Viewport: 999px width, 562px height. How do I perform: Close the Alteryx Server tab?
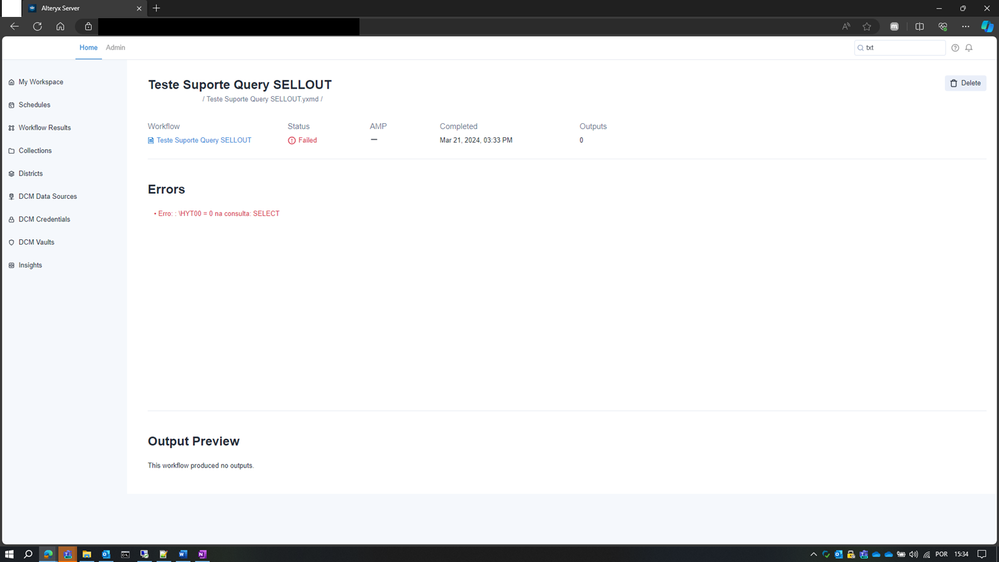139,8
